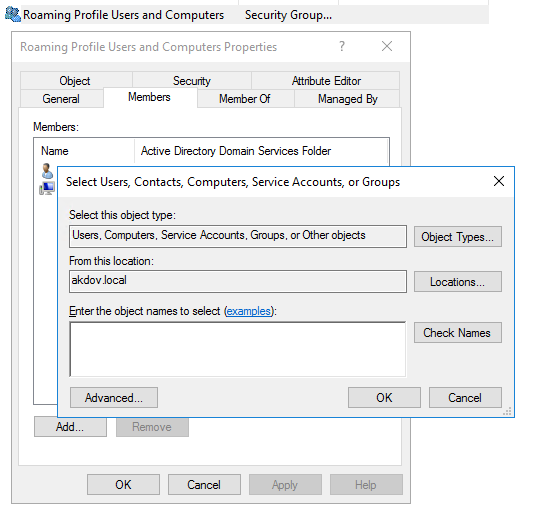Select the computer member icon in list

tap(48, 188)
